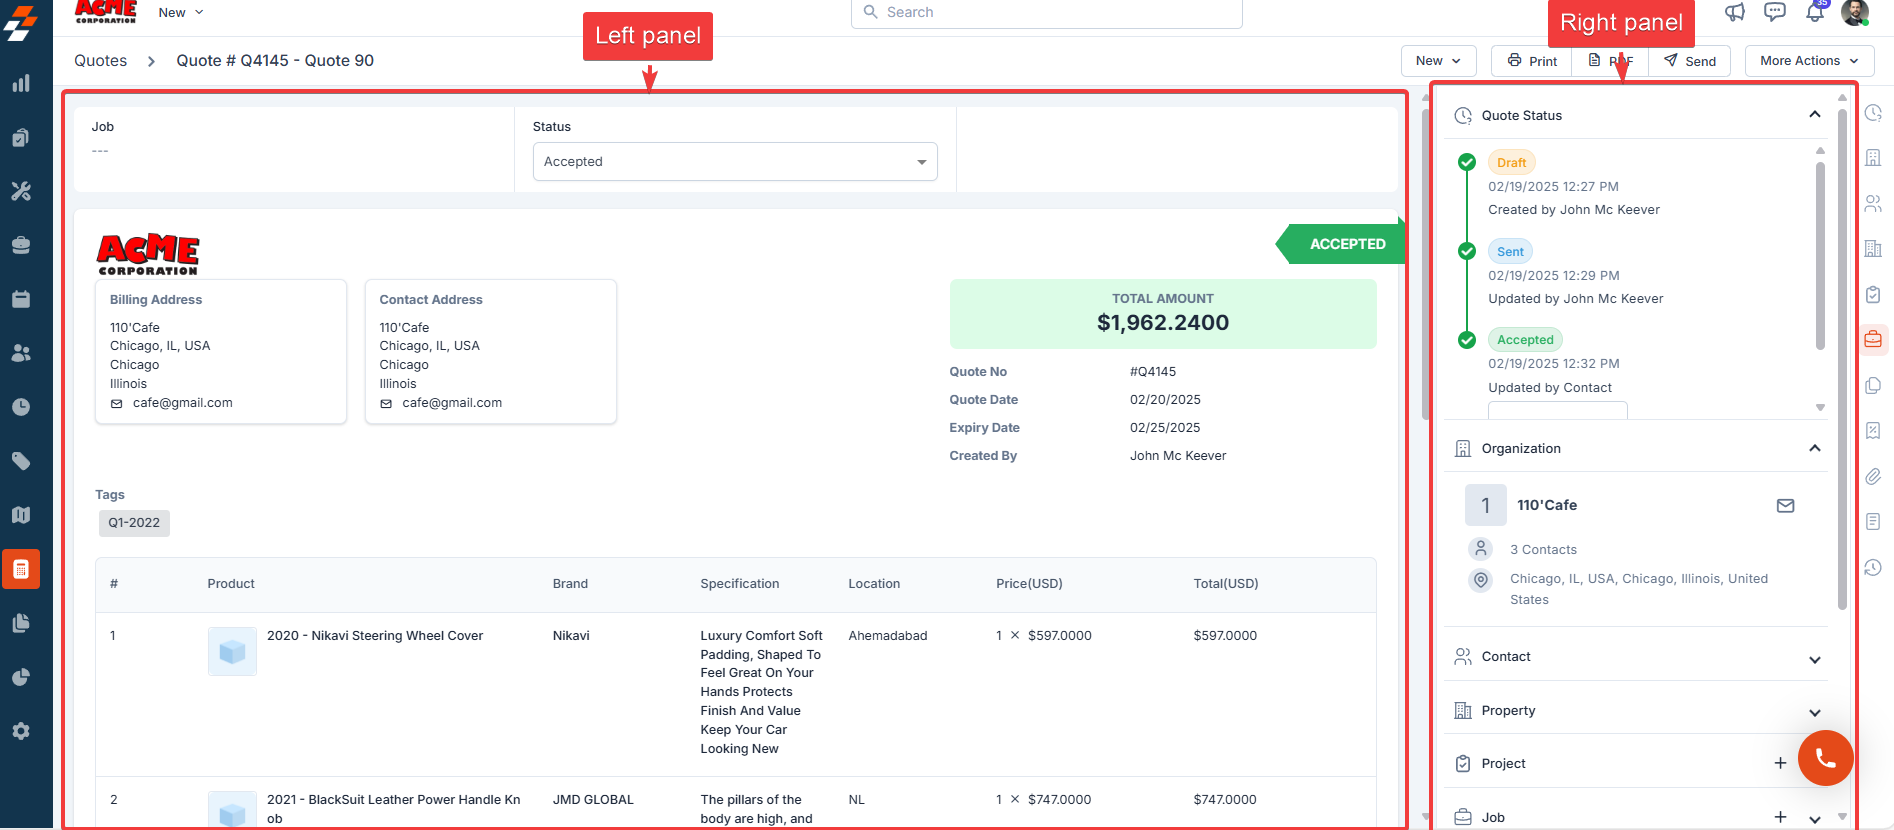Collapse the Quote Status section
The image size is (1894, 830).
1814,115
